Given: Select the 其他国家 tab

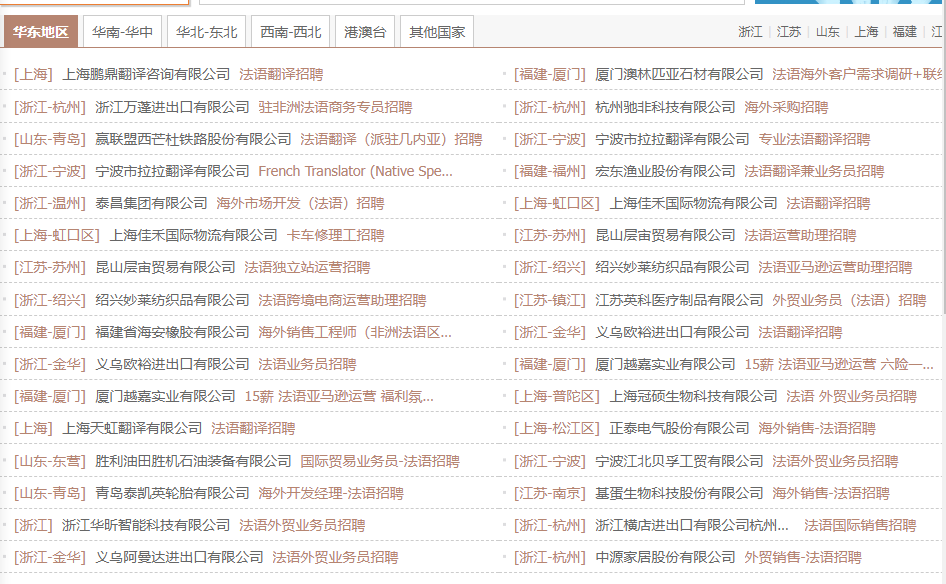Looking at the screenshot, I should tap(437, 32).
